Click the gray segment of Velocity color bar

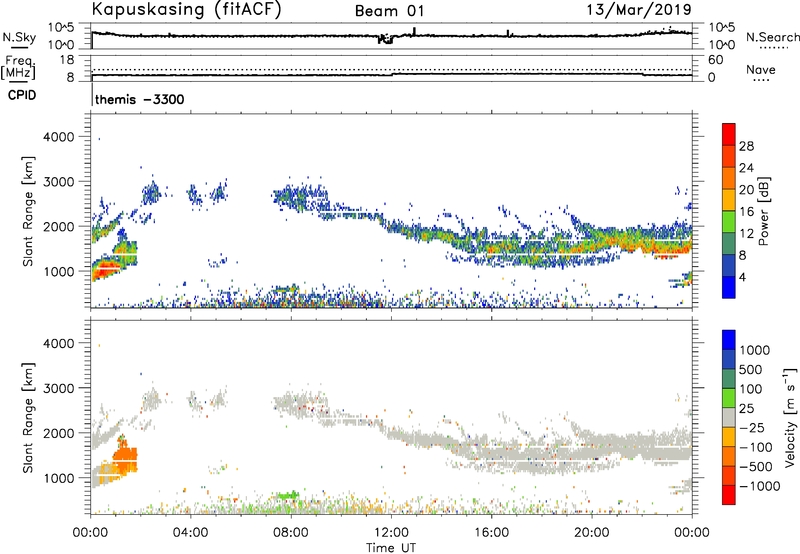pyautogui.click(x=729, y=418)
